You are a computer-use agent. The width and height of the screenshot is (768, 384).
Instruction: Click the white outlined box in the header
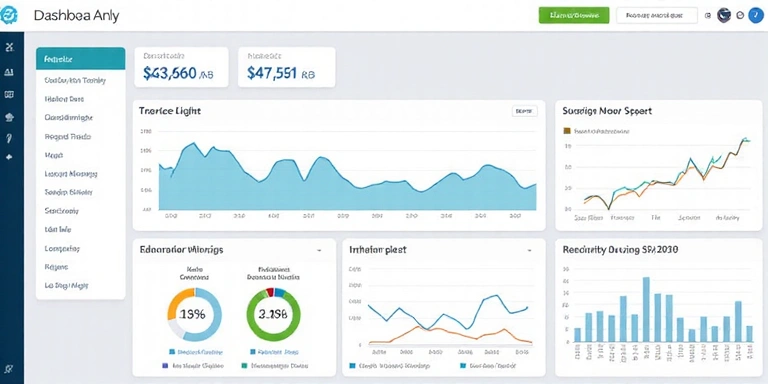657,15
